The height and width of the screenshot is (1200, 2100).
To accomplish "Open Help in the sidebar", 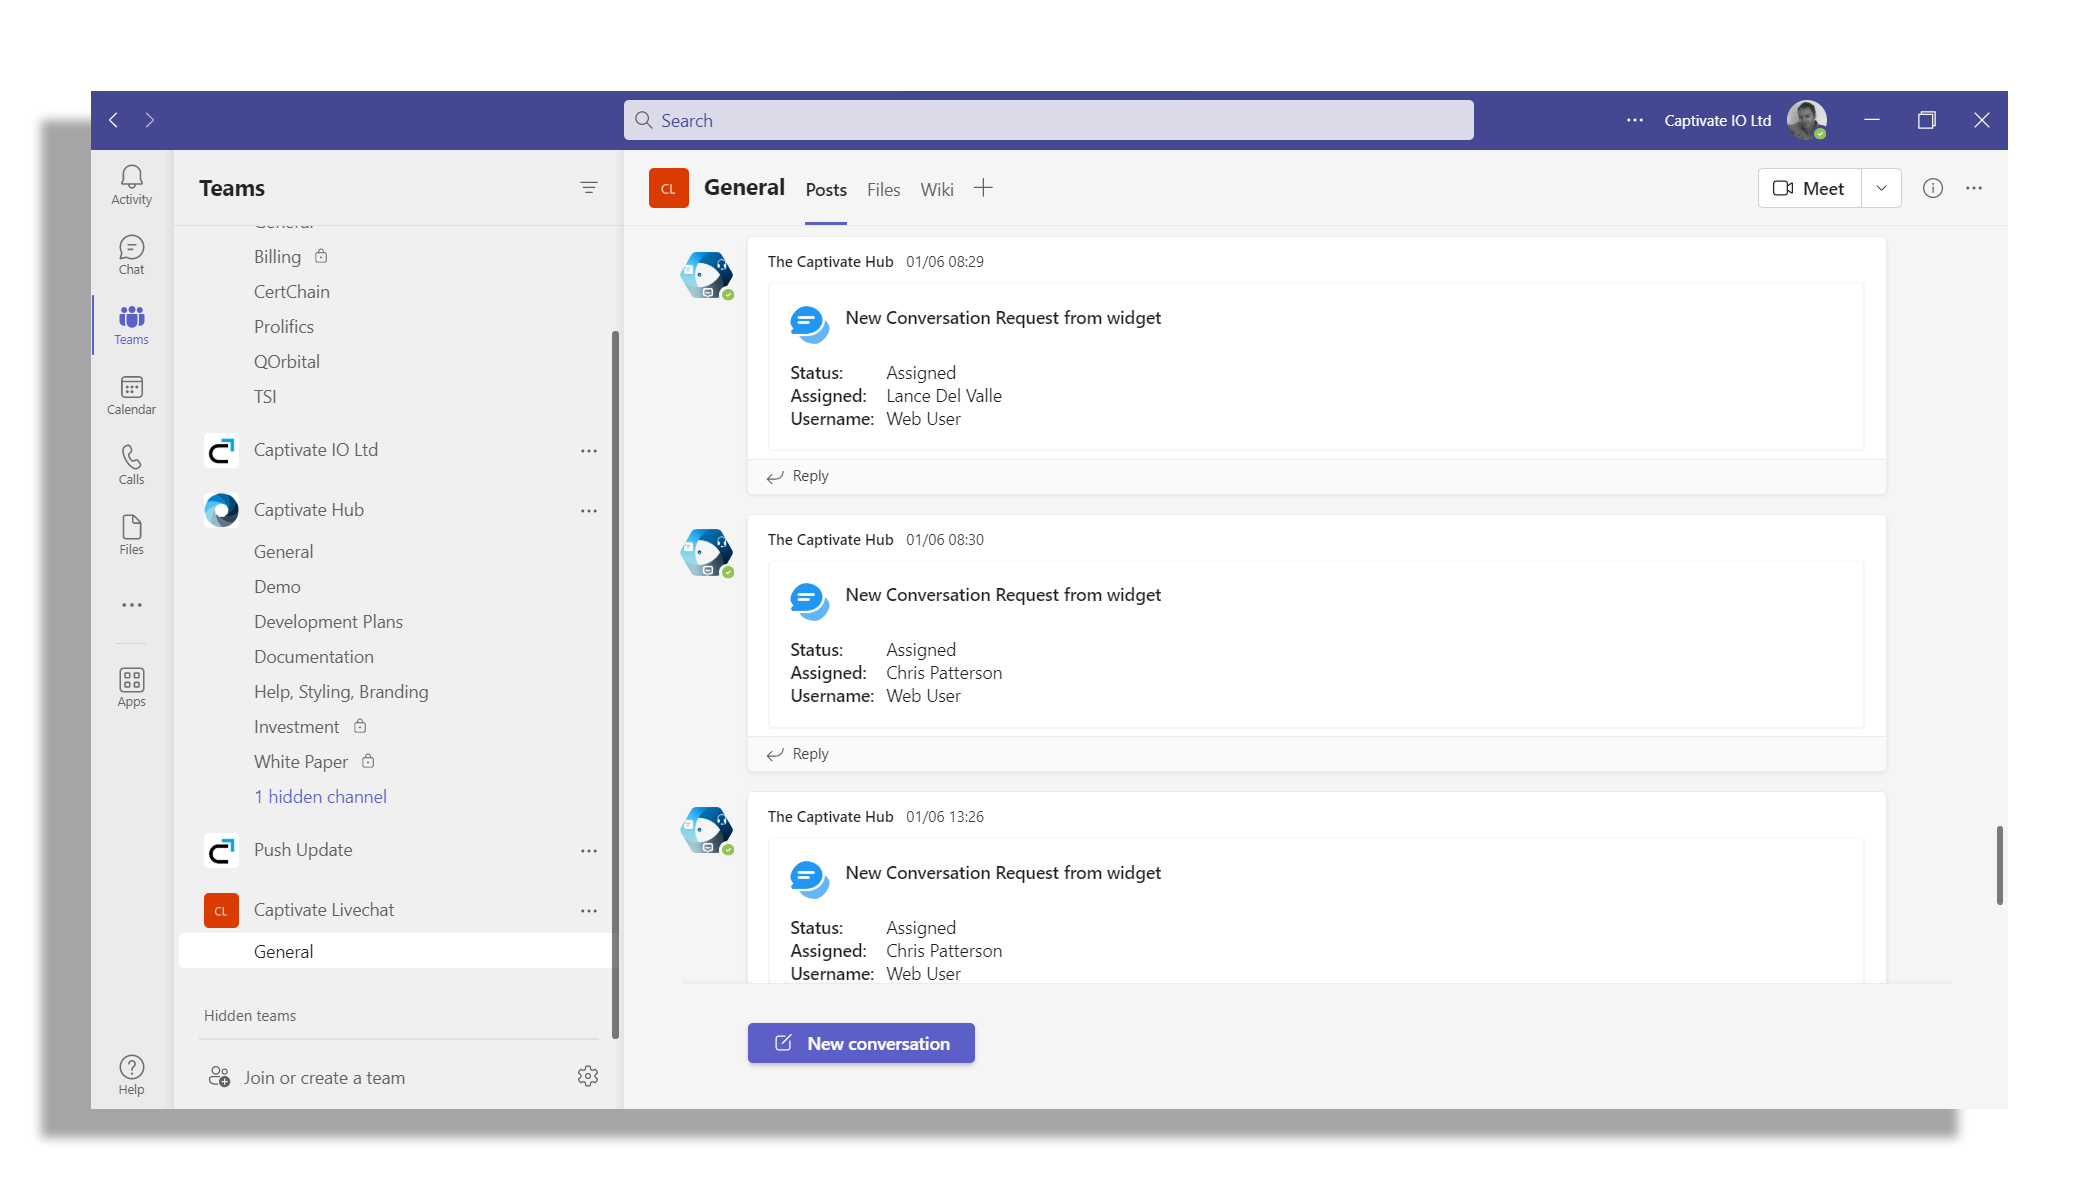I will tap(131, 1075).
